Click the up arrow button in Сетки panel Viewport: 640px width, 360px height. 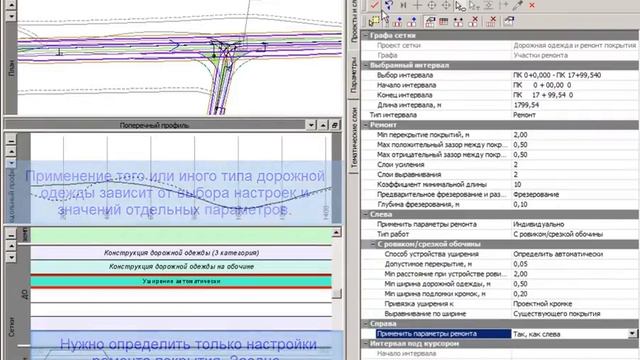[11, 246]
